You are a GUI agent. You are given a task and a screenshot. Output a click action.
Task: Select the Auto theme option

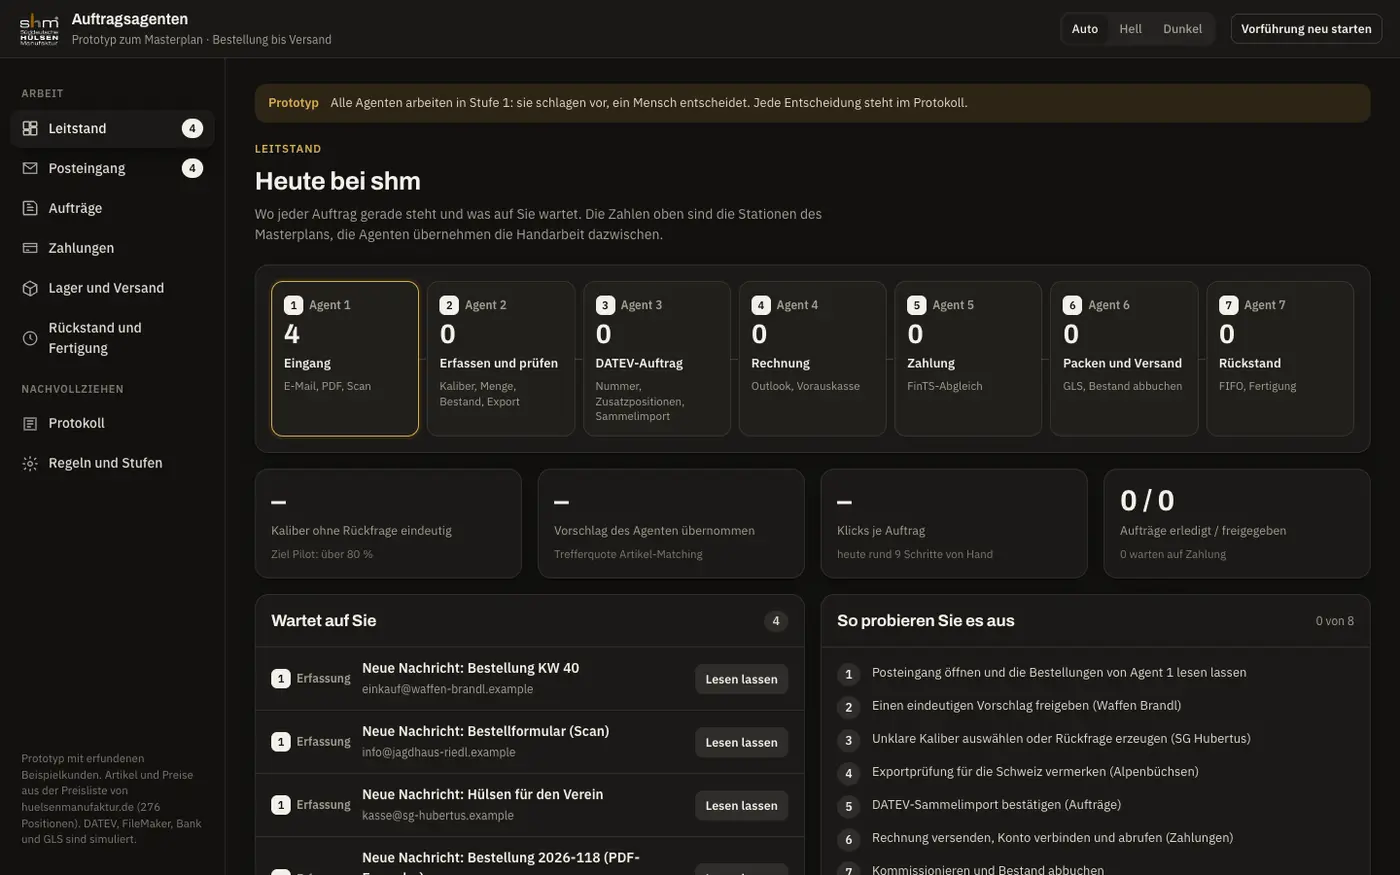click(x=1085, y=29)
